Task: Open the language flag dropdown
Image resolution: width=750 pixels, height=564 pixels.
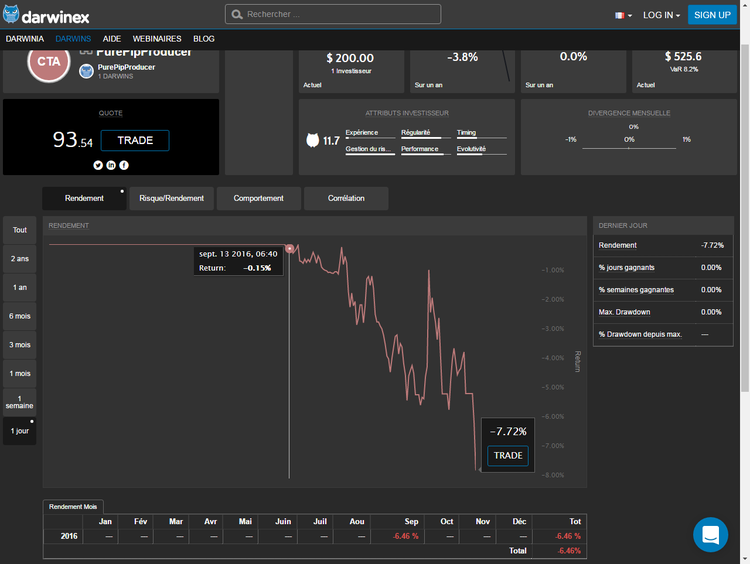Action: tap(623, 15)
